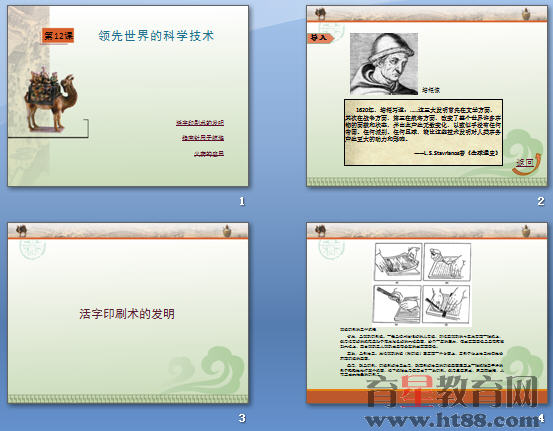This screenshot has width=553, height=431.
Task: Click the small camel icon in slide 3 header
Action: click(22, 231)
